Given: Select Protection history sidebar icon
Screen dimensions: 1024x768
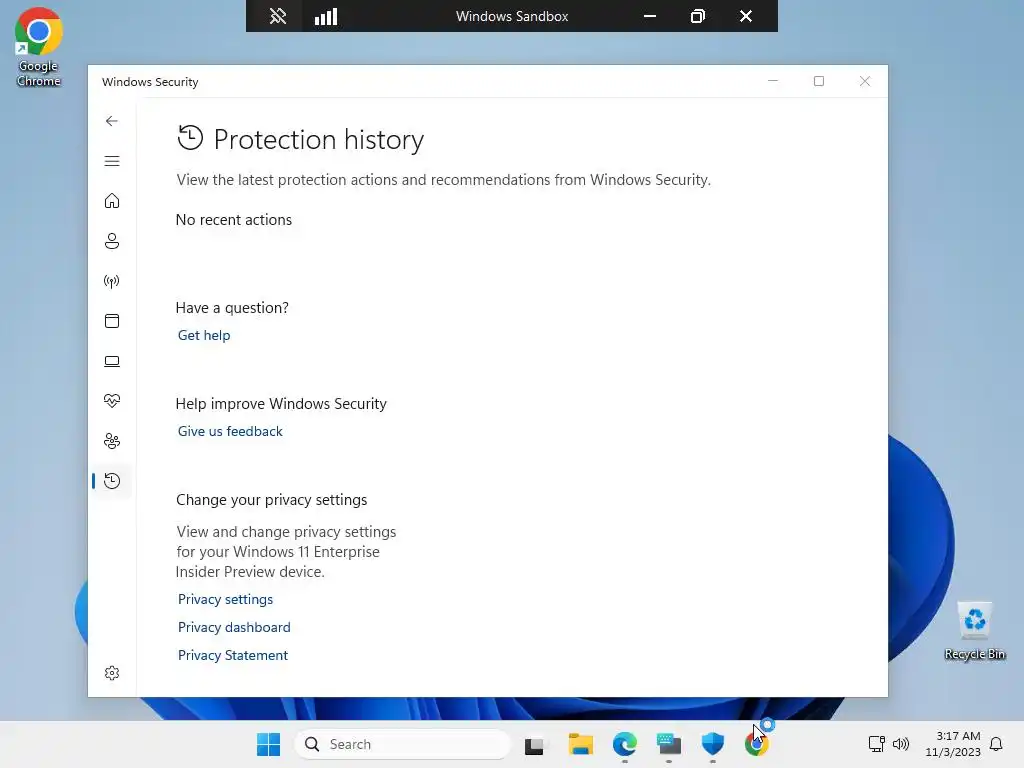Looking at the screenshot, I should (112, 481).
